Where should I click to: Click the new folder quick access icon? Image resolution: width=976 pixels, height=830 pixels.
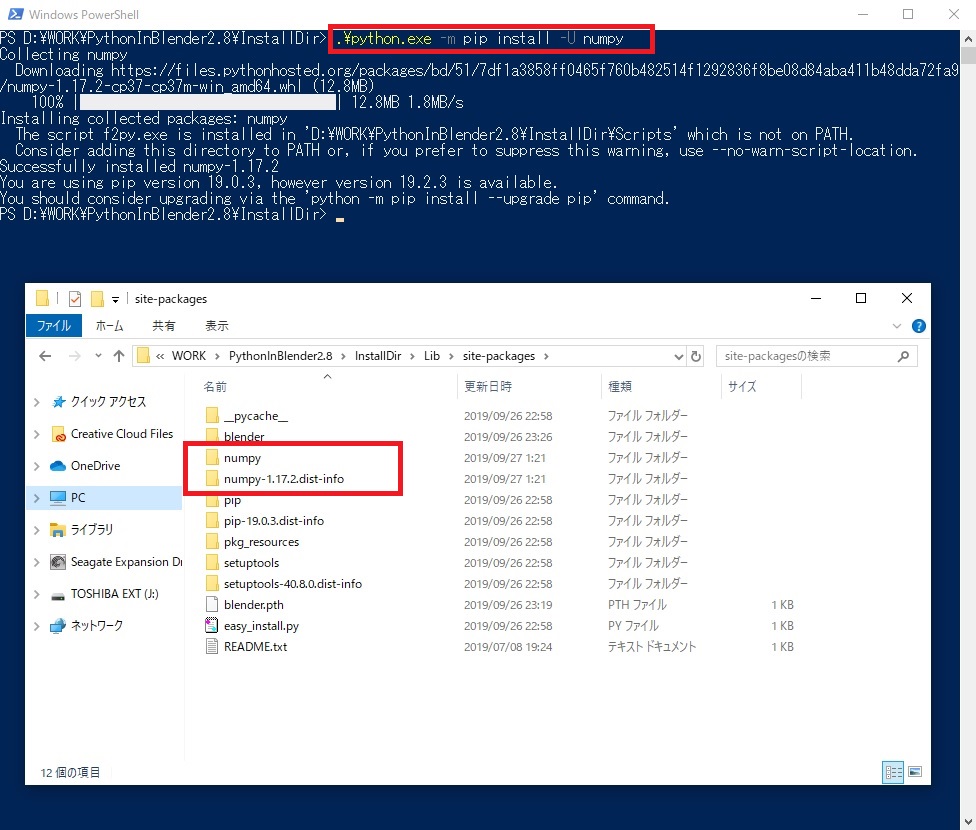[97, 299]
